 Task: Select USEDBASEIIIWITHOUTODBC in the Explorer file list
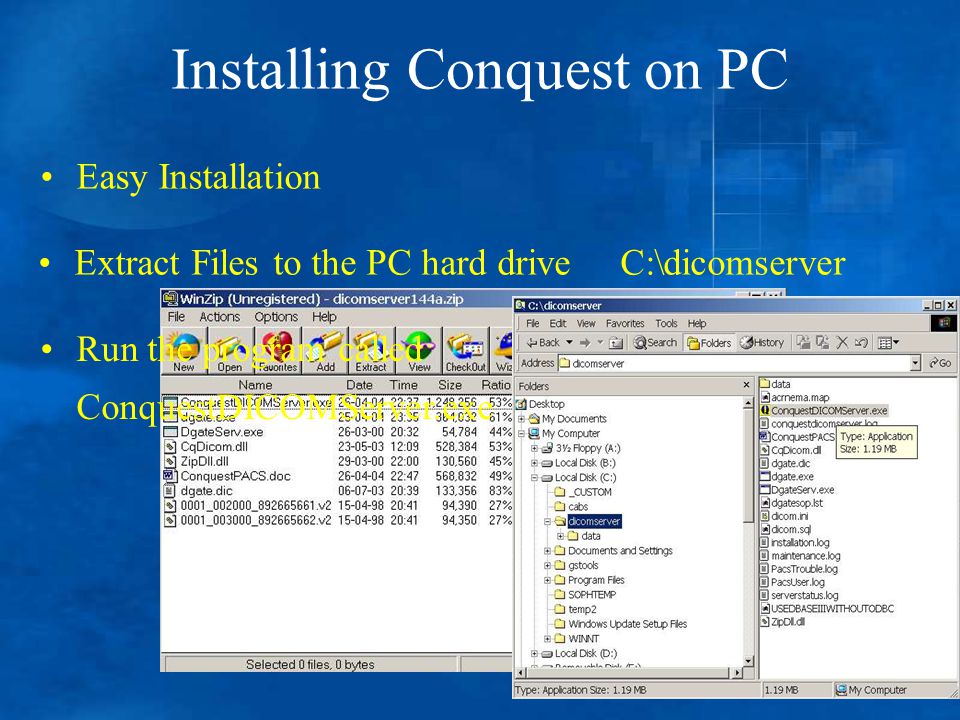pos(832,609)
